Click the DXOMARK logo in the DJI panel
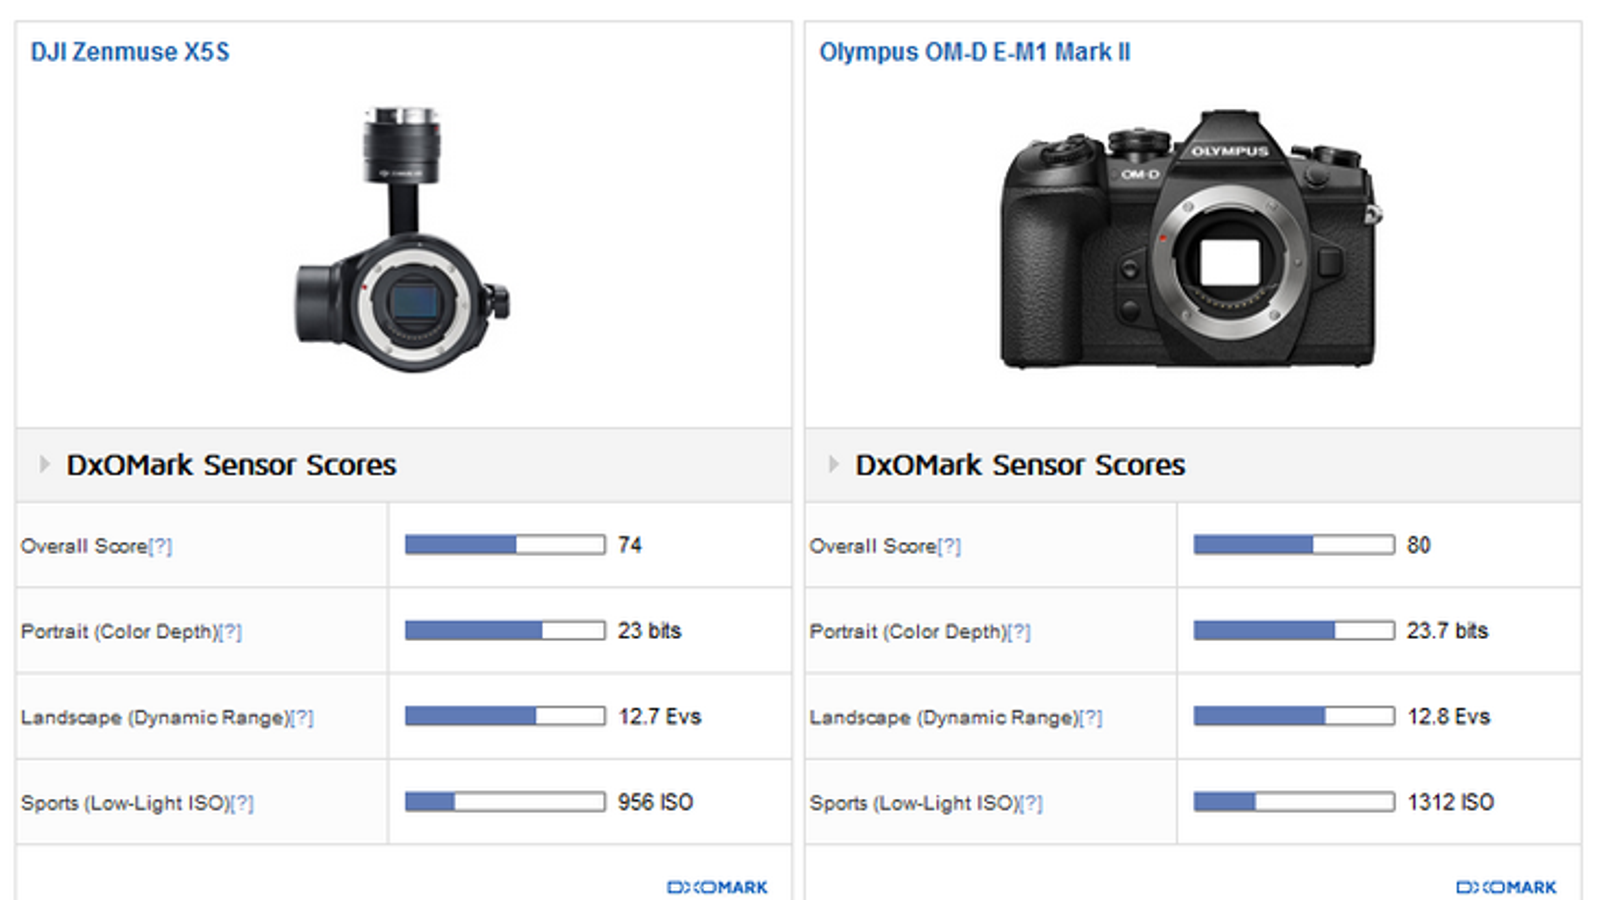Viewport: 1600px width, 900px height. click(717, 887)
